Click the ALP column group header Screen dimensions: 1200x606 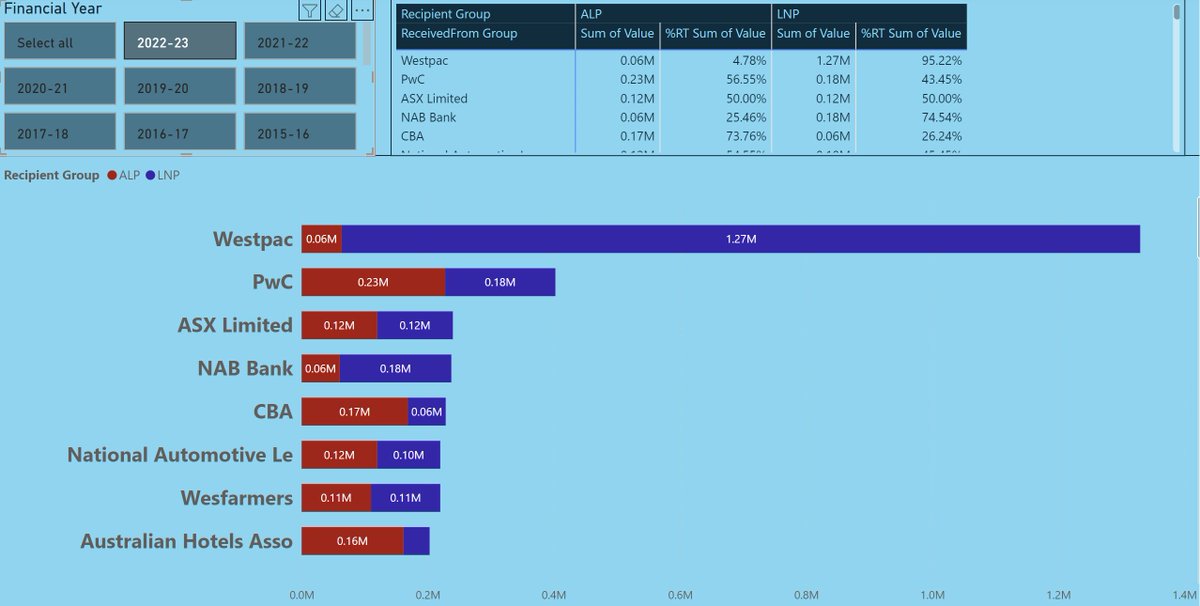point(674,14)
